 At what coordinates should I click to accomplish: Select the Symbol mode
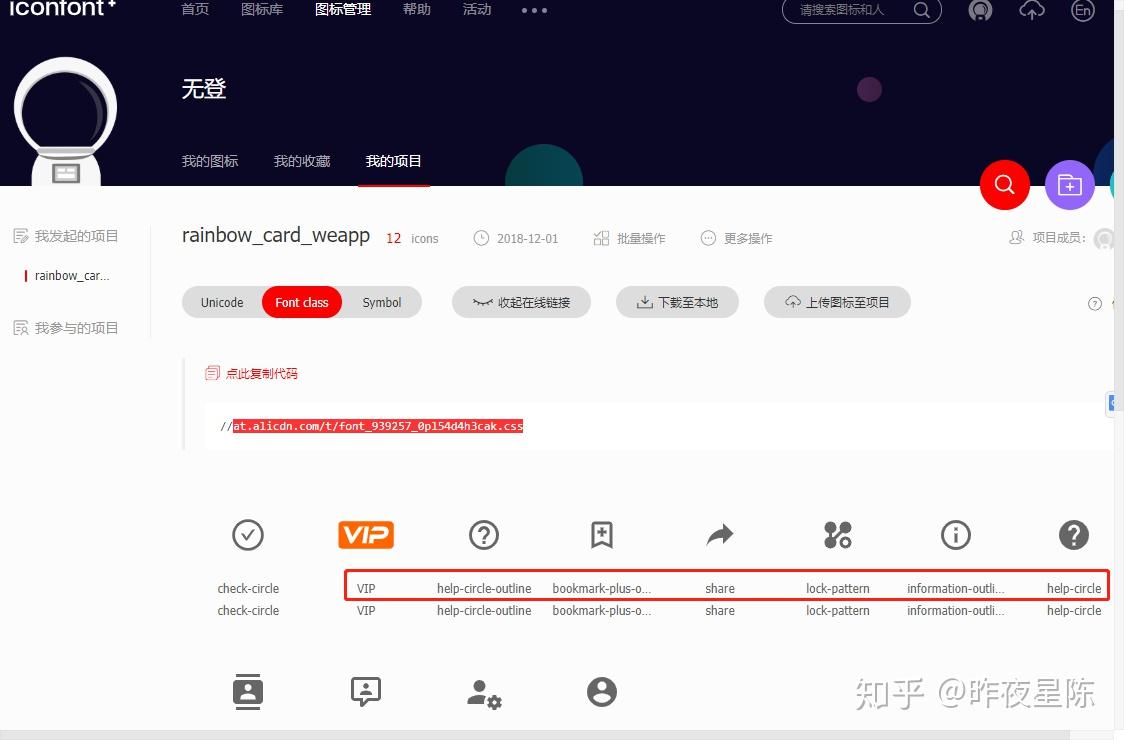[381, 303]
